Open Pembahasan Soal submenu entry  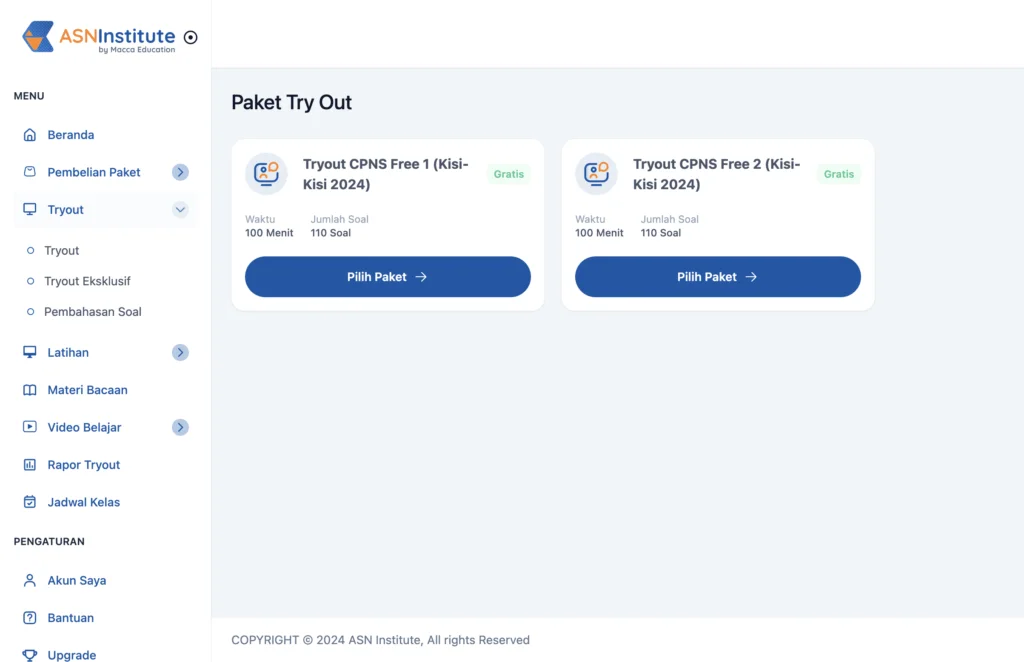click(92, 312)
